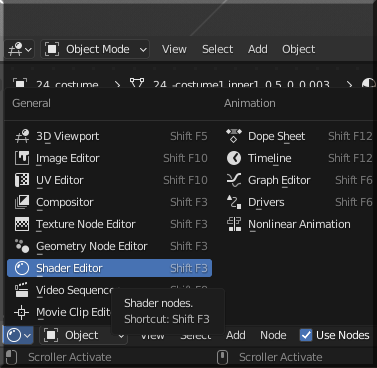Click the Compositor icon
The width and height of the screenshot is (377, 368).
click(22, 202)
